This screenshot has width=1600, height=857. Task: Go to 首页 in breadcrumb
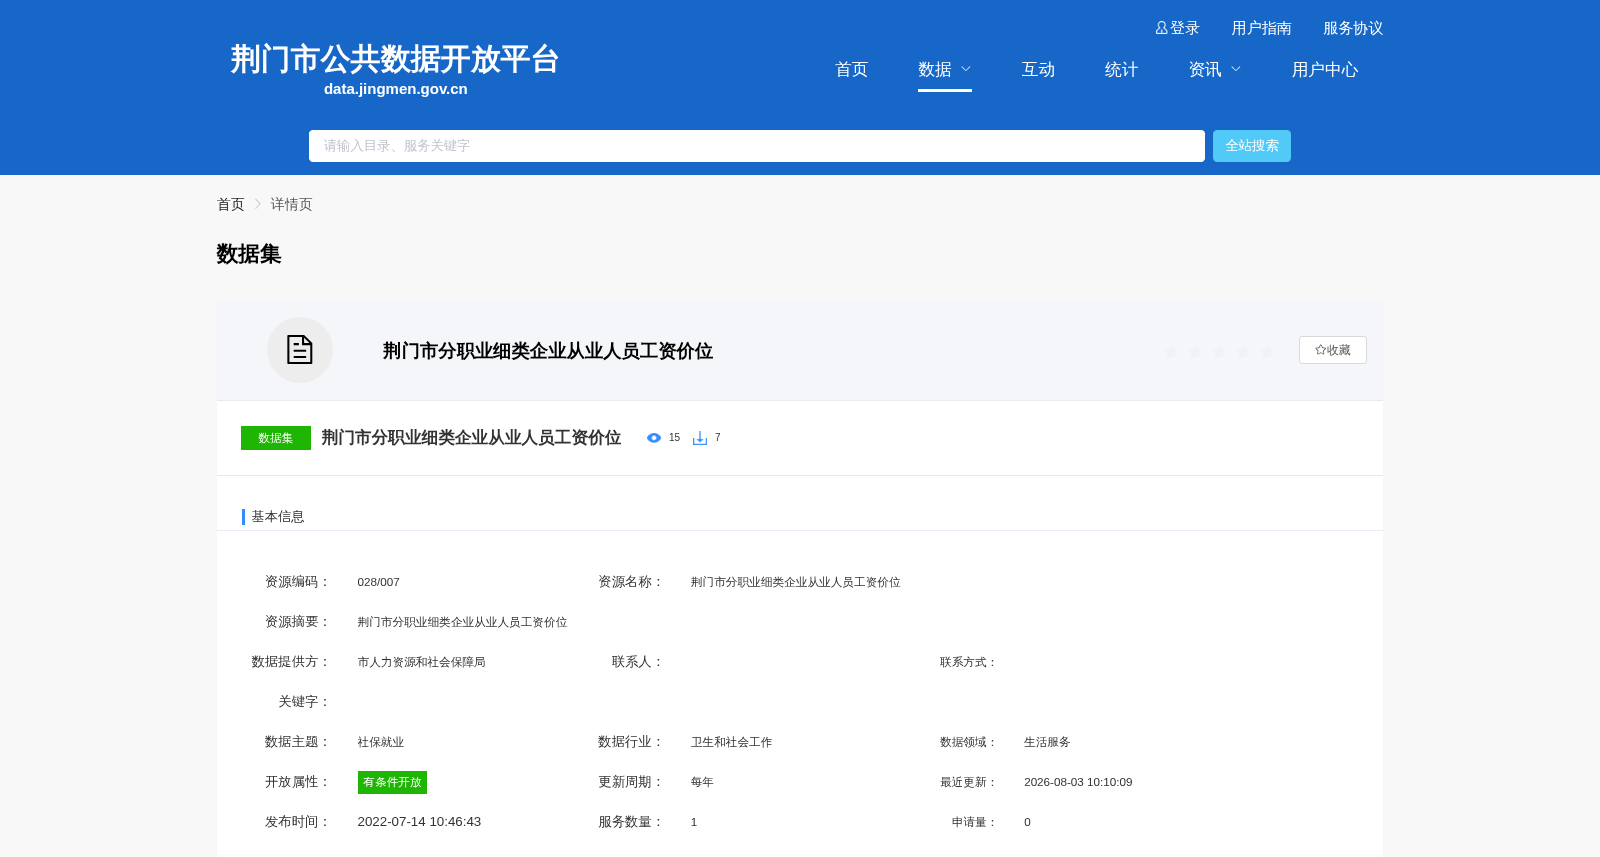coord(231,204)
